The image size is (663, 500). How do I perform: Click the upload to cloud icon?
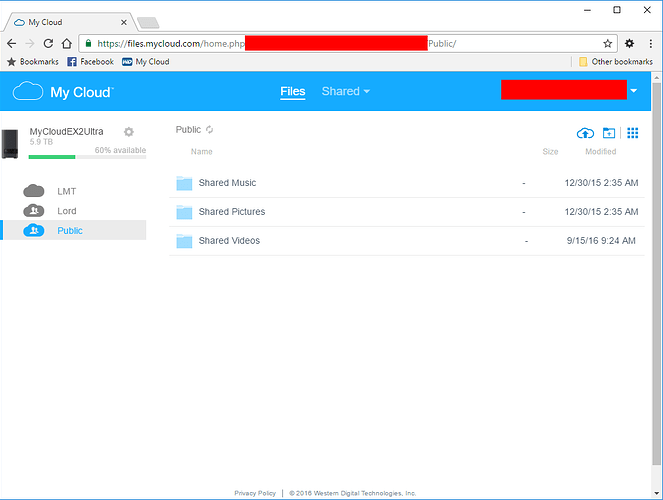(x=585, y=133)
